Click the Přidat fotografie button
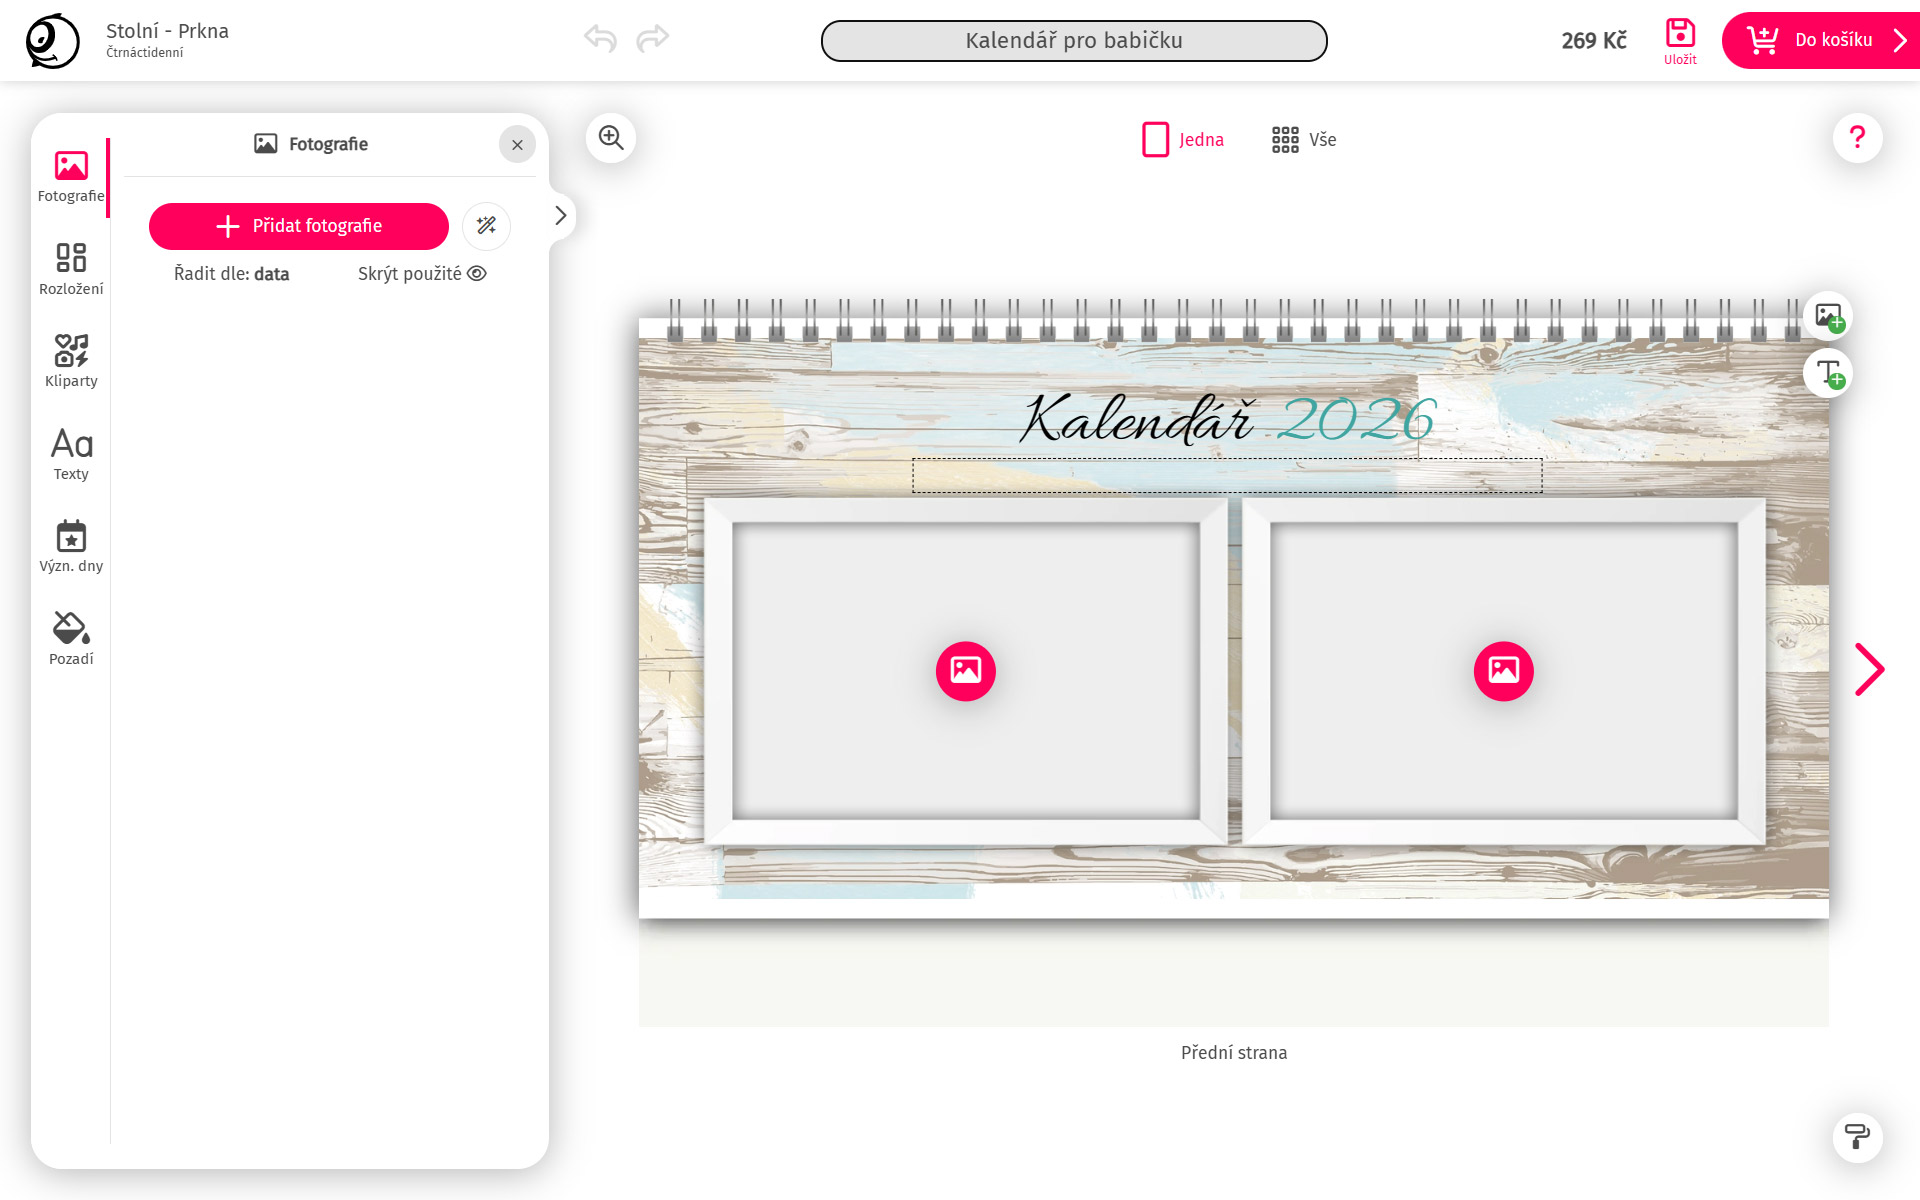The width and height of the screenshot is (1920, 1200). tap(298, 226)
